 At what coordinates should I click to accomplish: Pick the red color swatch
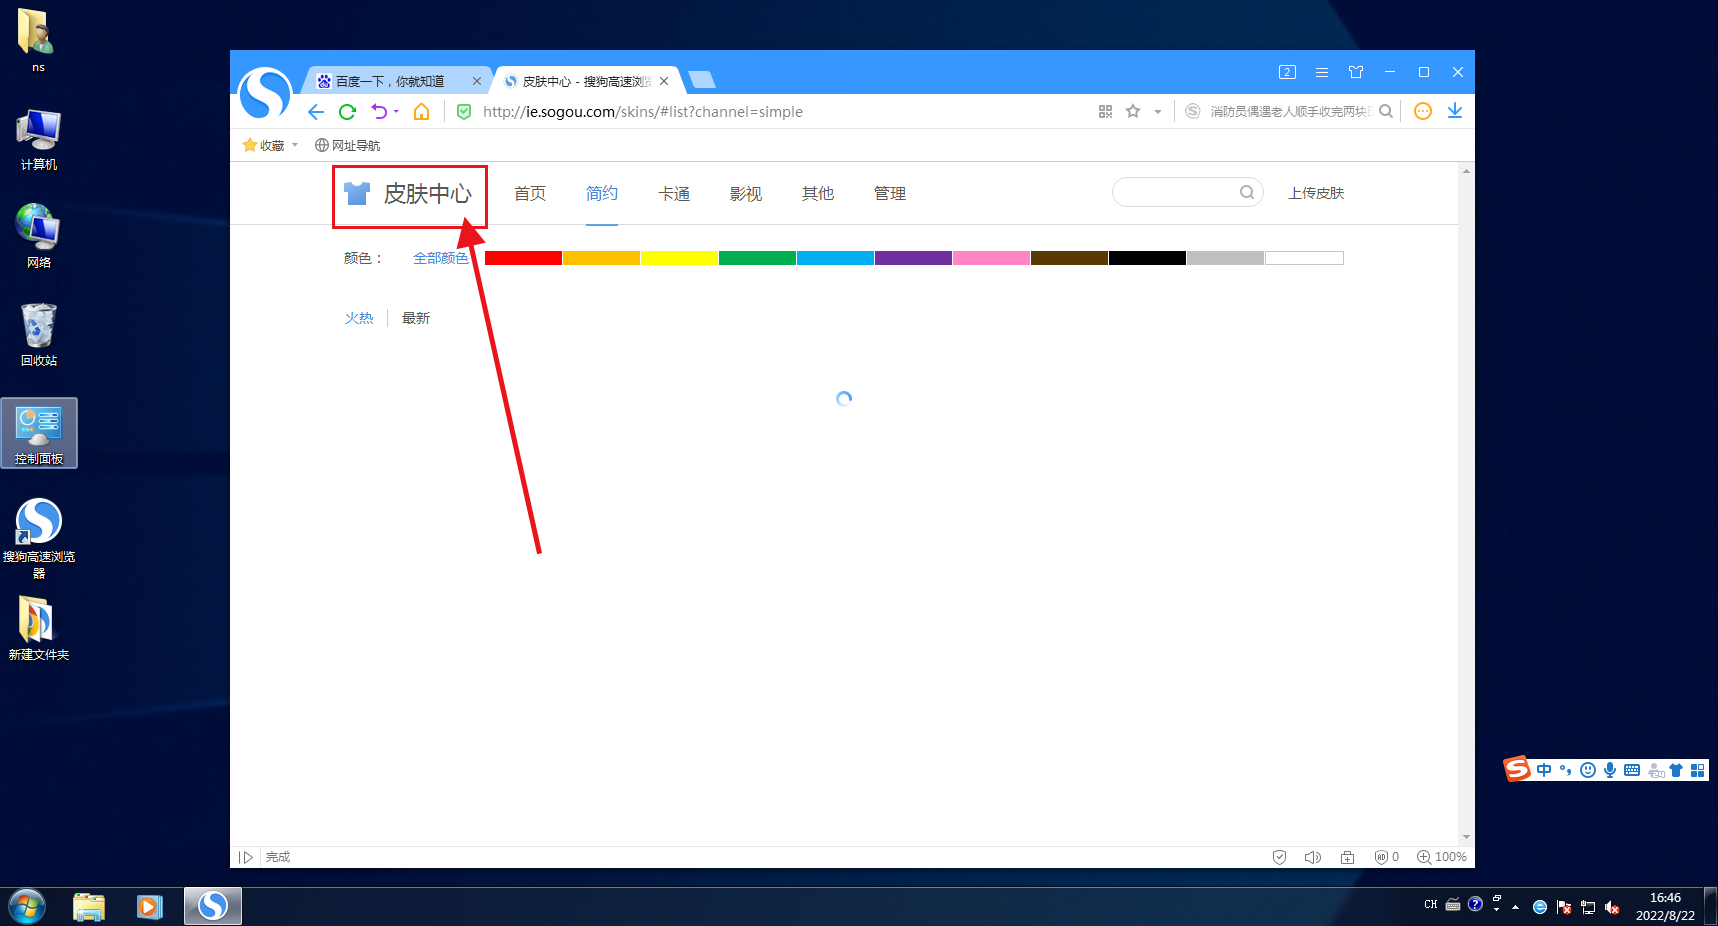[523, 258]
